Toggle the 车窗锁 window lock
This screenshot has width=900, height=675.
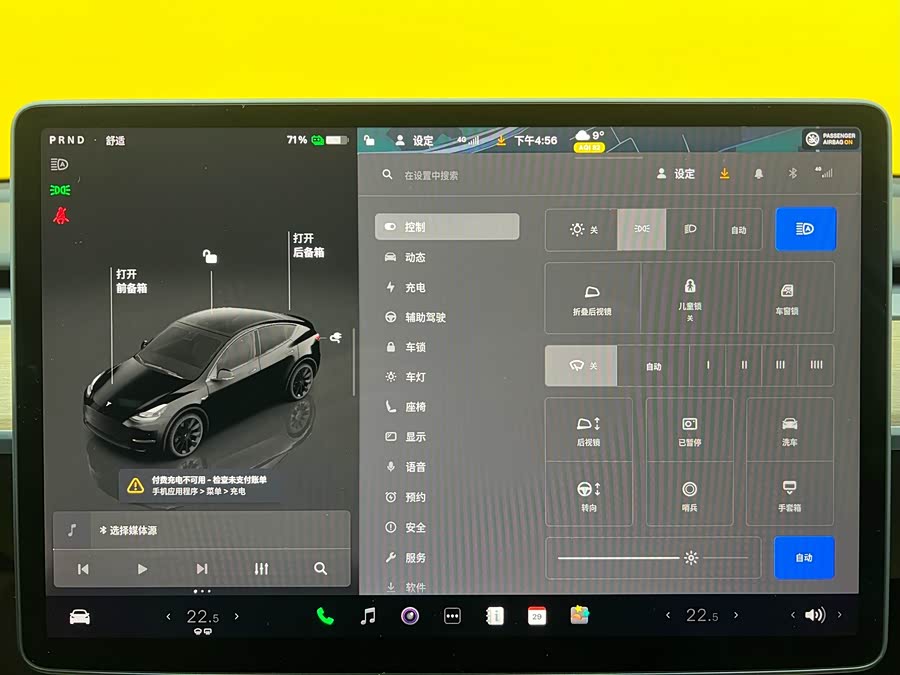tap(786, 298)
